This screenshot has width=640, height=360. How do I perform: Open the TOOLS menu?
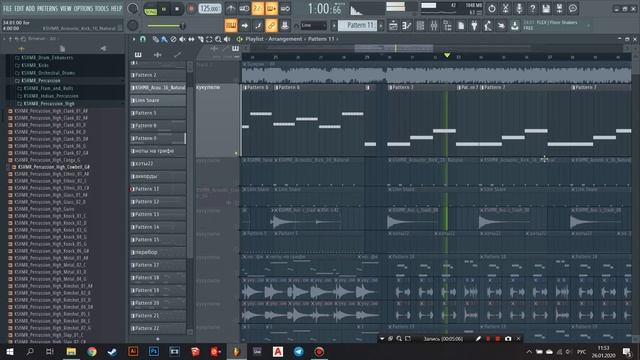tap(102, 8)
